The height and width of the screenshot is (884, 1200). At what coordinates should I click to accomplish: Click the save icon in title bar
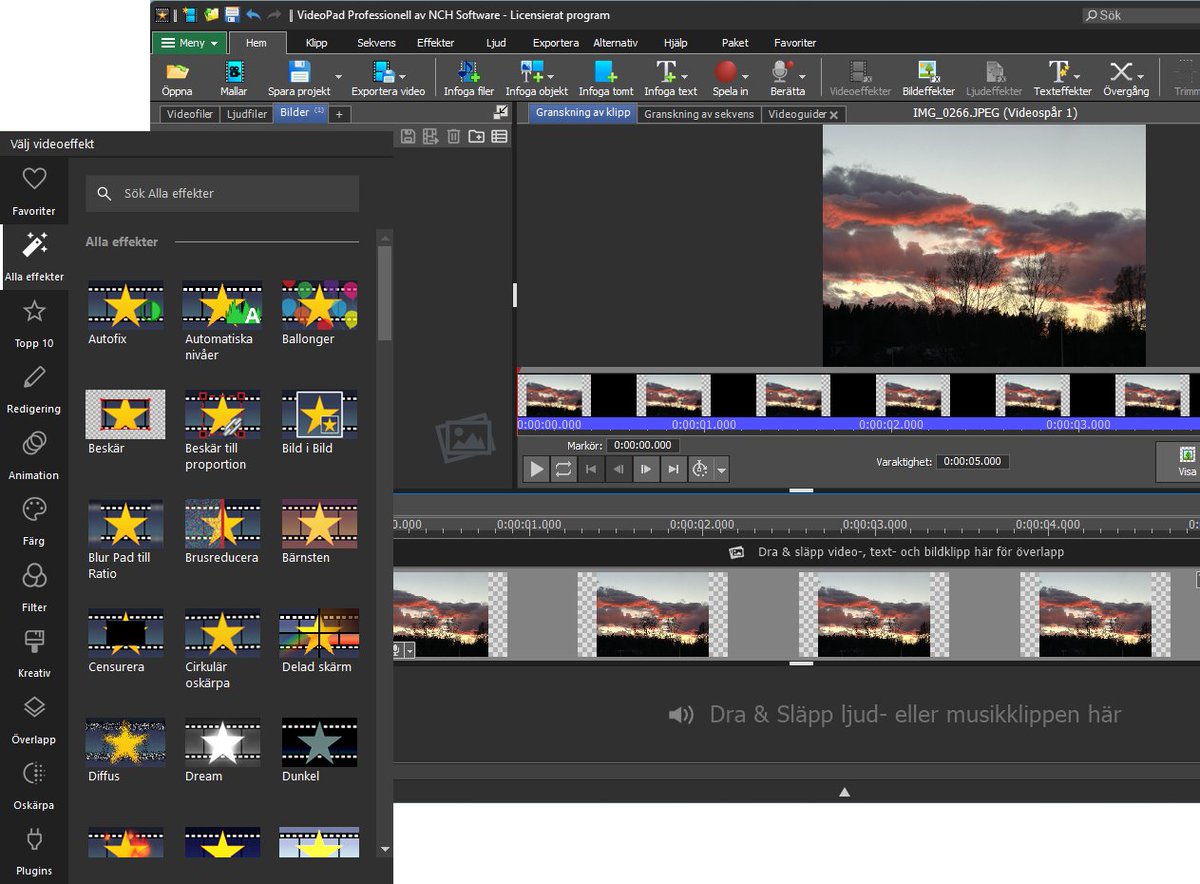pos(232,15)
